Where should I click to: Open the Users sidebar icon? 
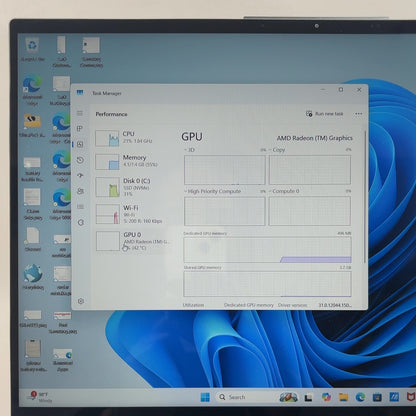(80, 191)
